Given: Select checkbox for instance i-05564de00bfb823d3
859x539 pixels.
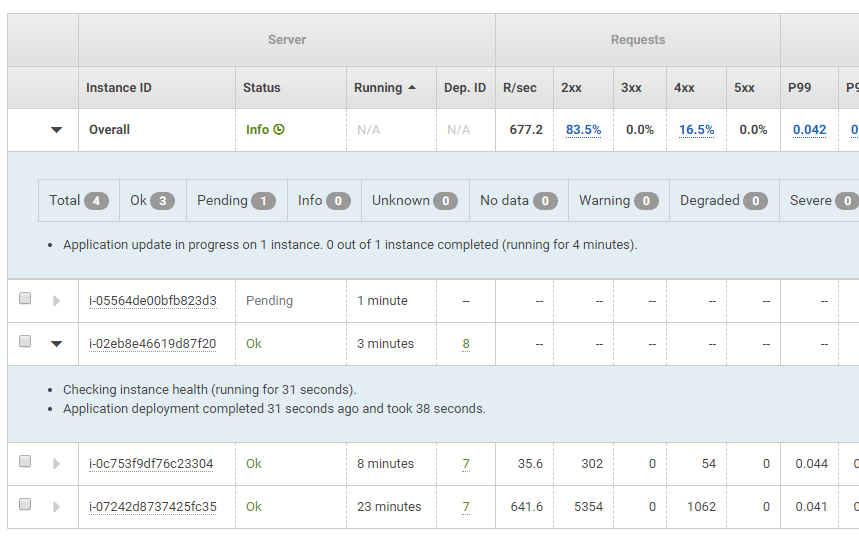Looking at the screenshot, I should (x=25, y=298).
